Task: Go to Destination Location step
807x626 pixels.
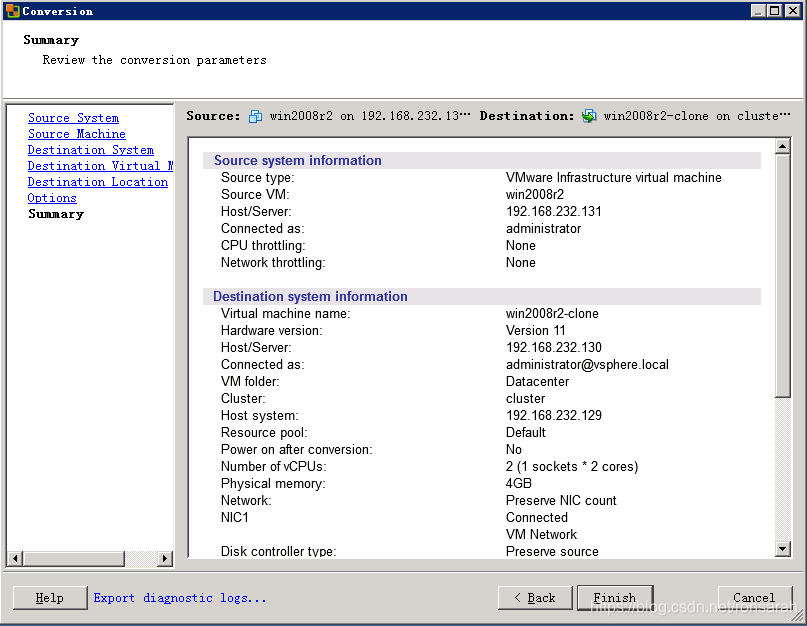Action: click(98, 182)
